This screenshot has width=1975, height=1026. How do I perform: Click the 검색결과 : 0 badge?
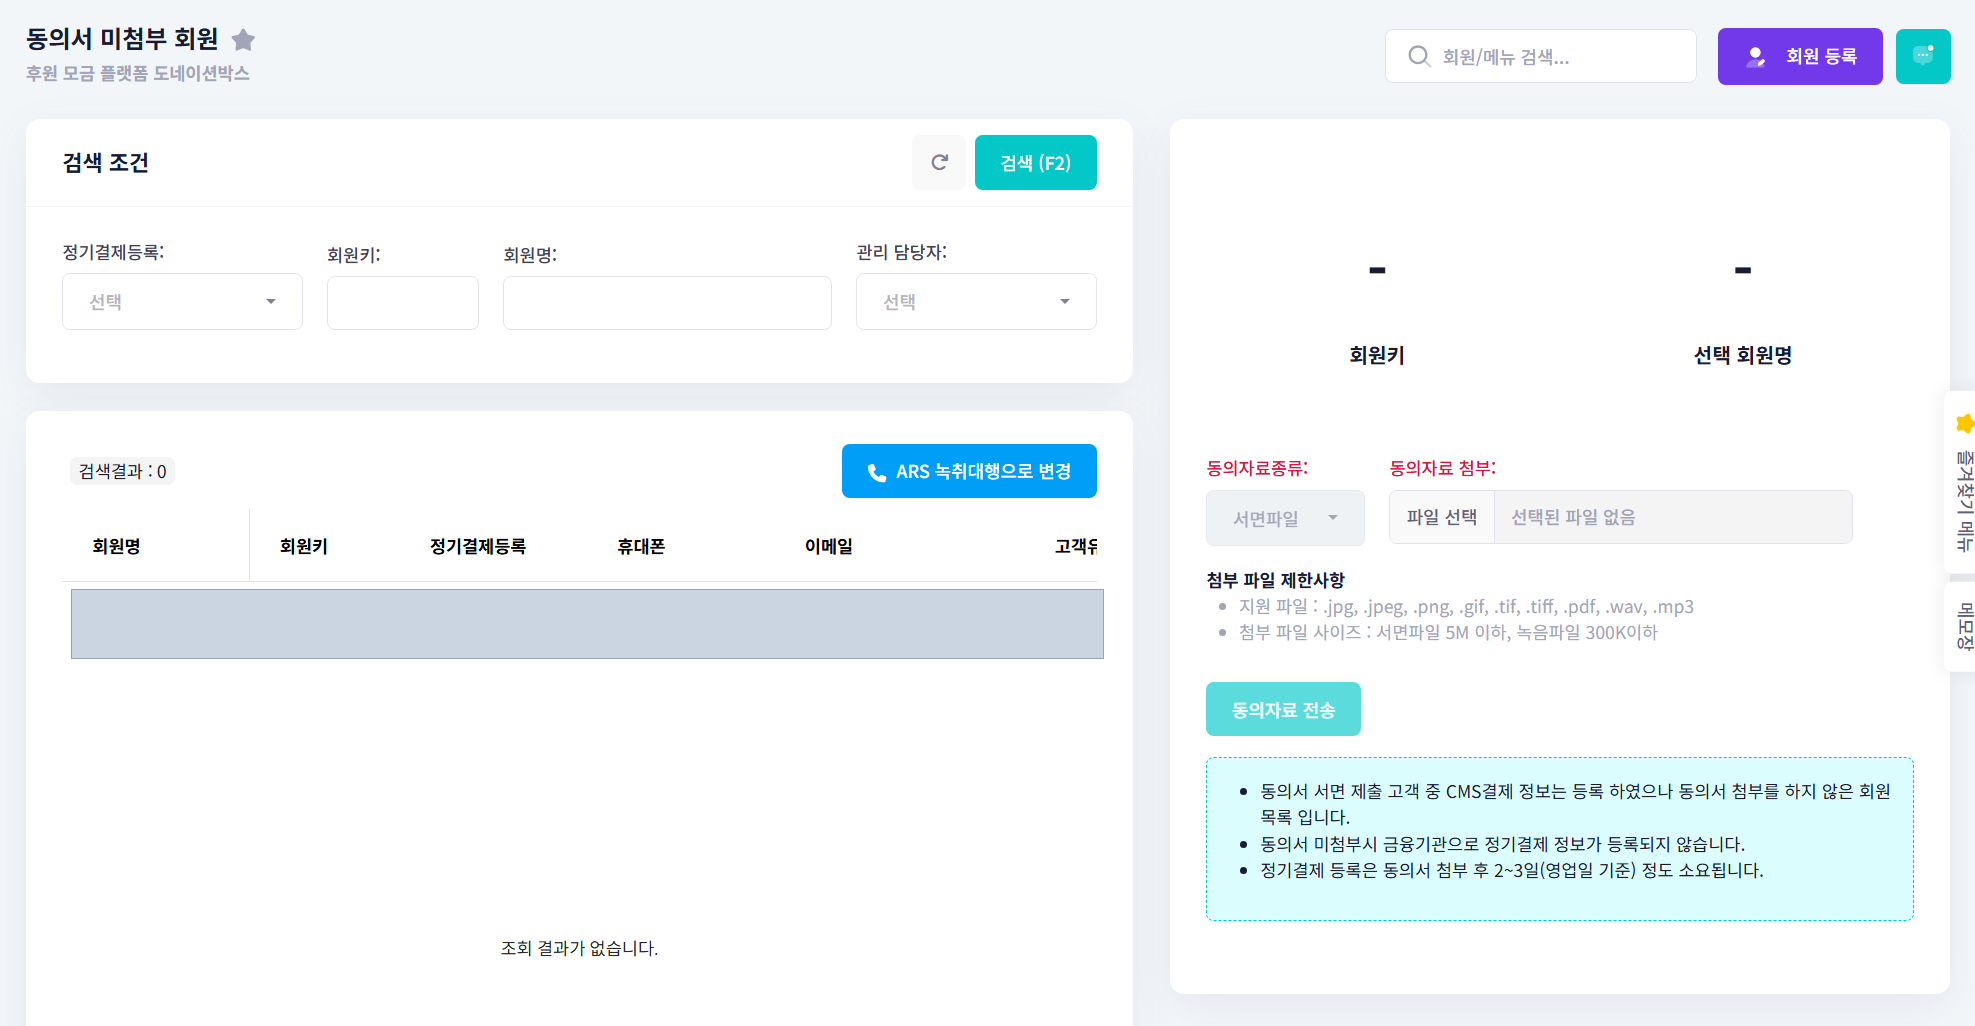point(122,471)
